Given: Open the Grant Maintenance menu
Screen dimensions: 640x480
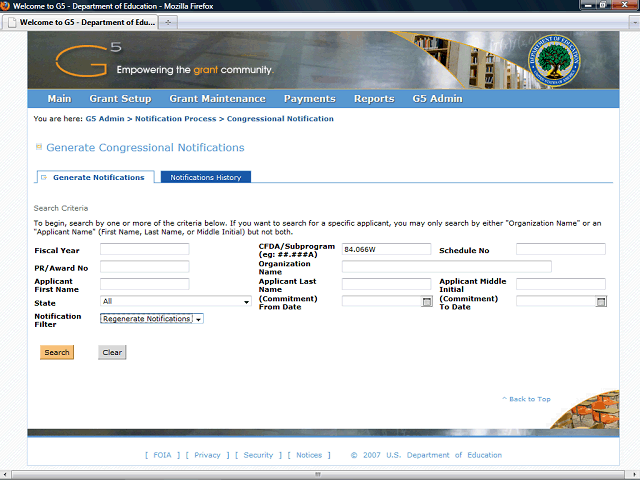Looking at the screenshot, I should tap(218, 99).
